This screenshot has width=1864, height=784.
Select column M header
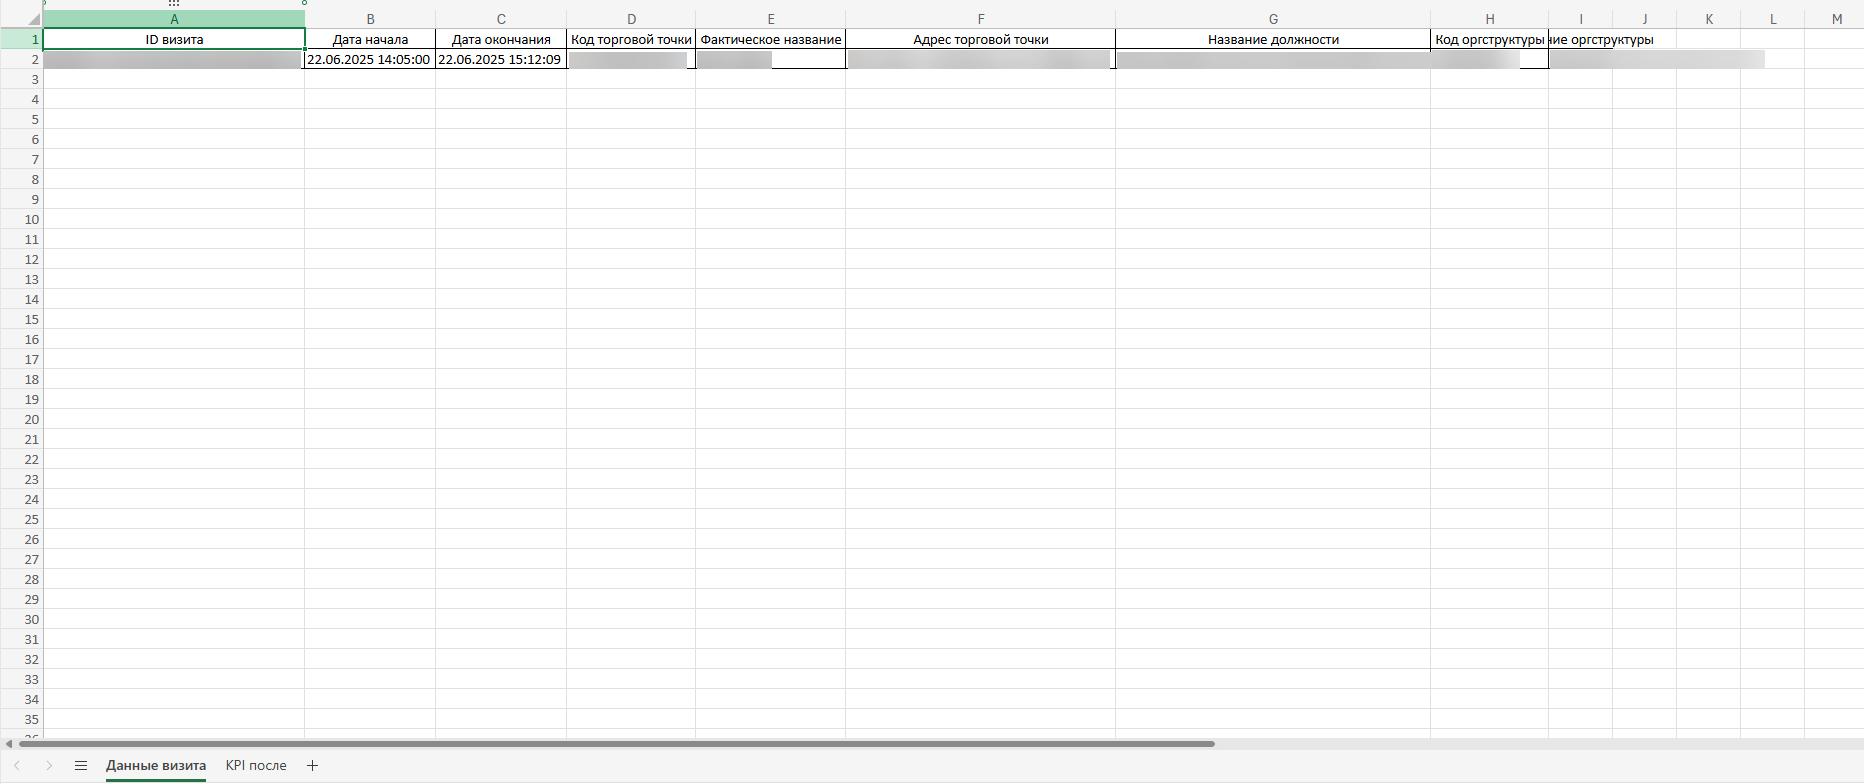1837,19
